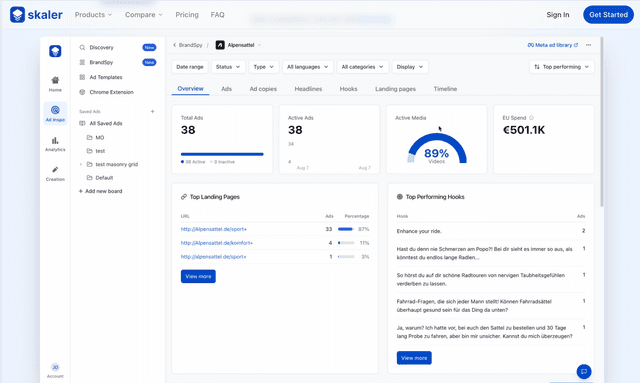640x383 pixels.
Task: Click the New badge beside Discovery
Action: point(149,47)
